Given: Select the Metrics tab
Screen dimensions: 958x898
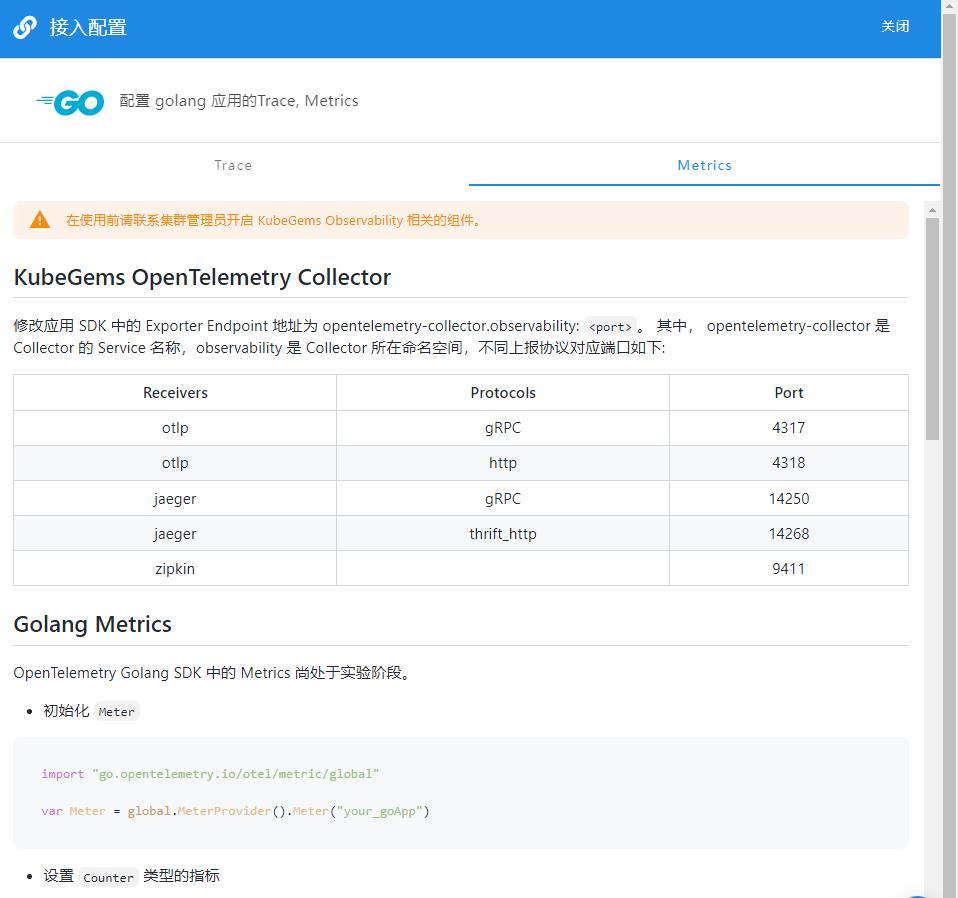Looking at the screenshot, I should (704, 165).
